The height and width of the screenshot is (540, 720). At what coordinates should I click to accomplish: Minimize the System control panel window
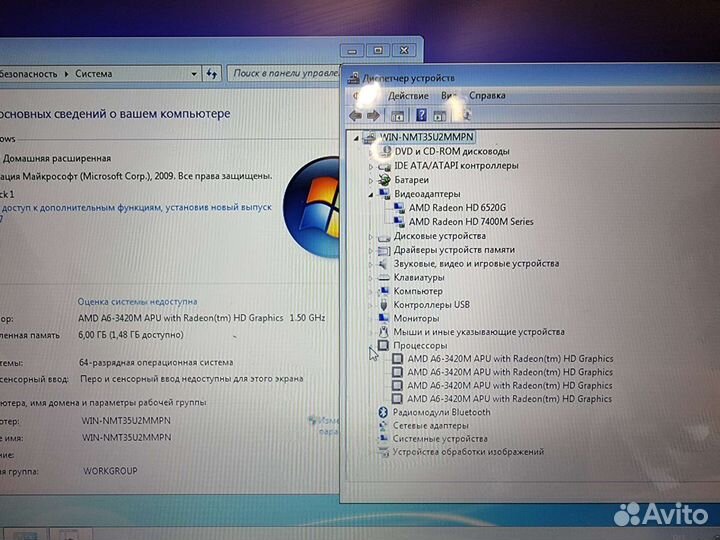click(x=352, y=51)
